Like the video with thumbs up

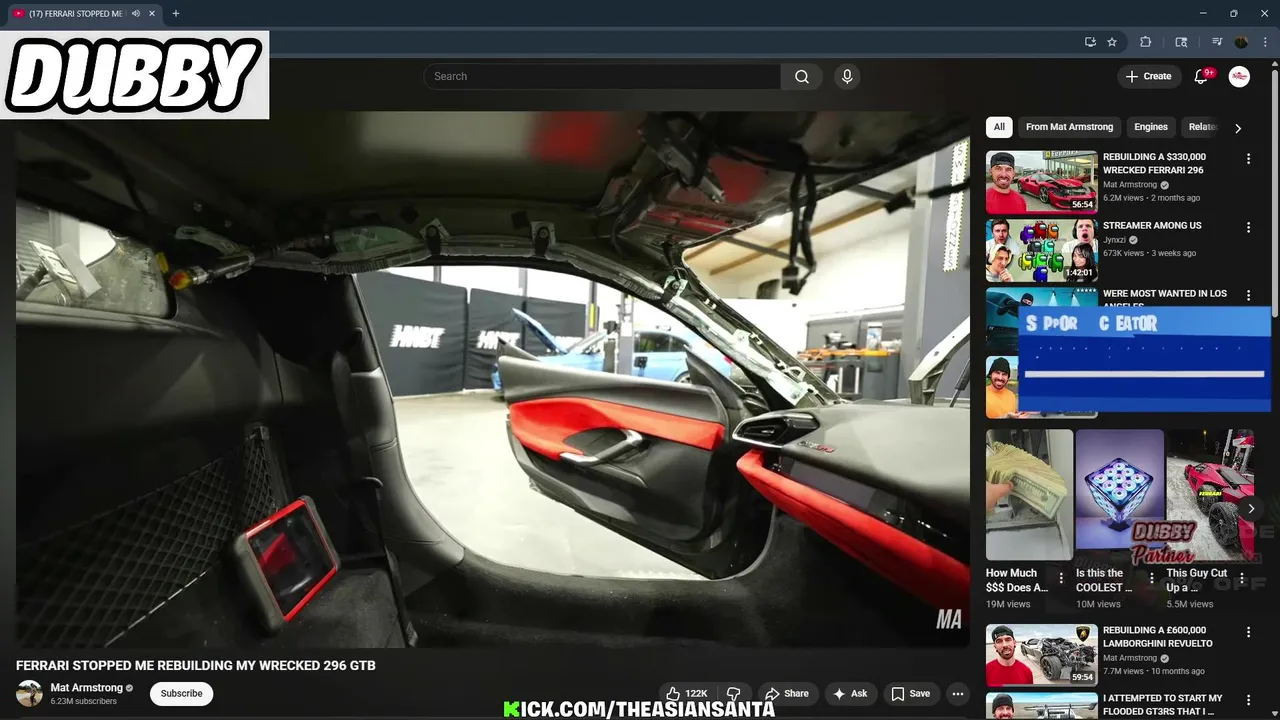[x=686, y=694]
